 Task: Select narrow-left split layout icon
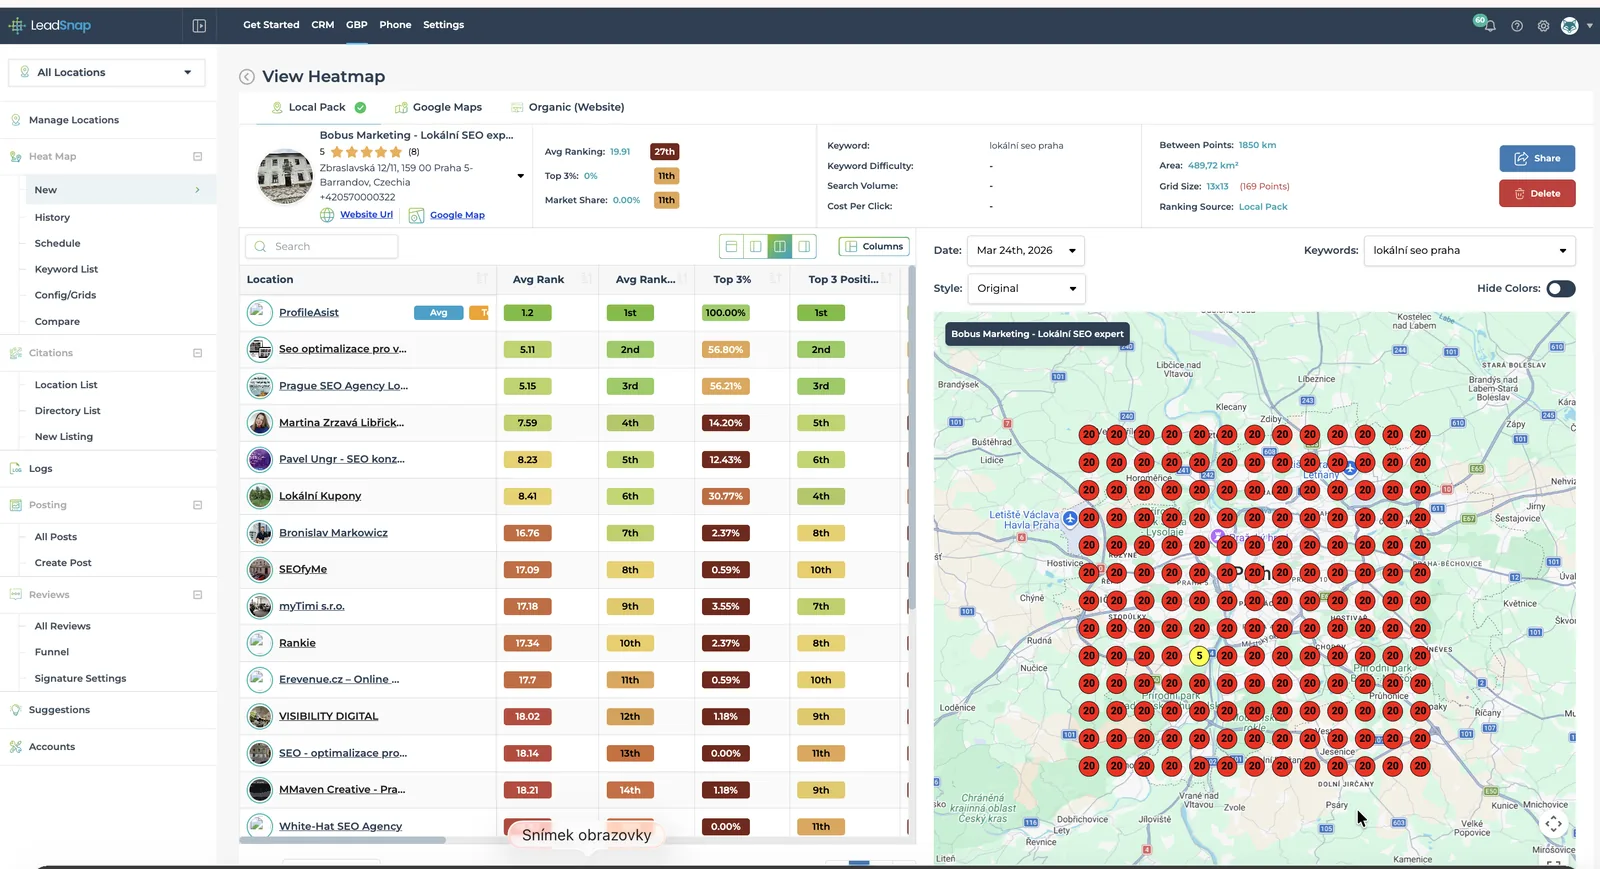pos(755,246)
